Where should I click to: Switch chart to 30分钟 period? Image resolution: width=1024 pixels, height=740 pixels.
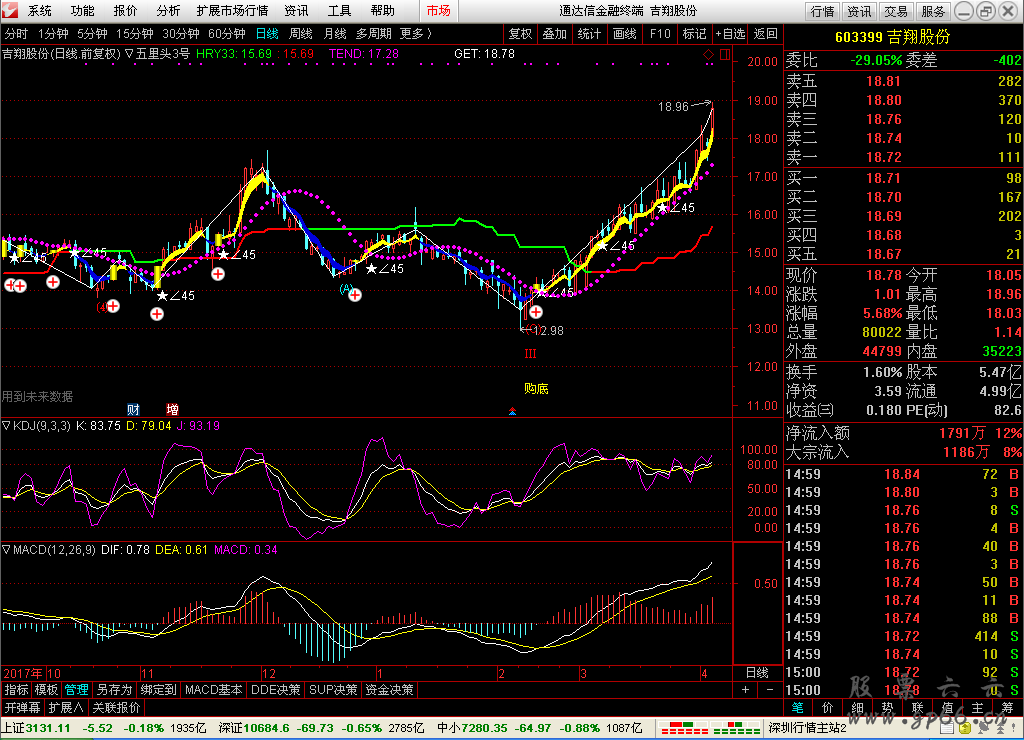pyautogui.click(x=181, y=34)
